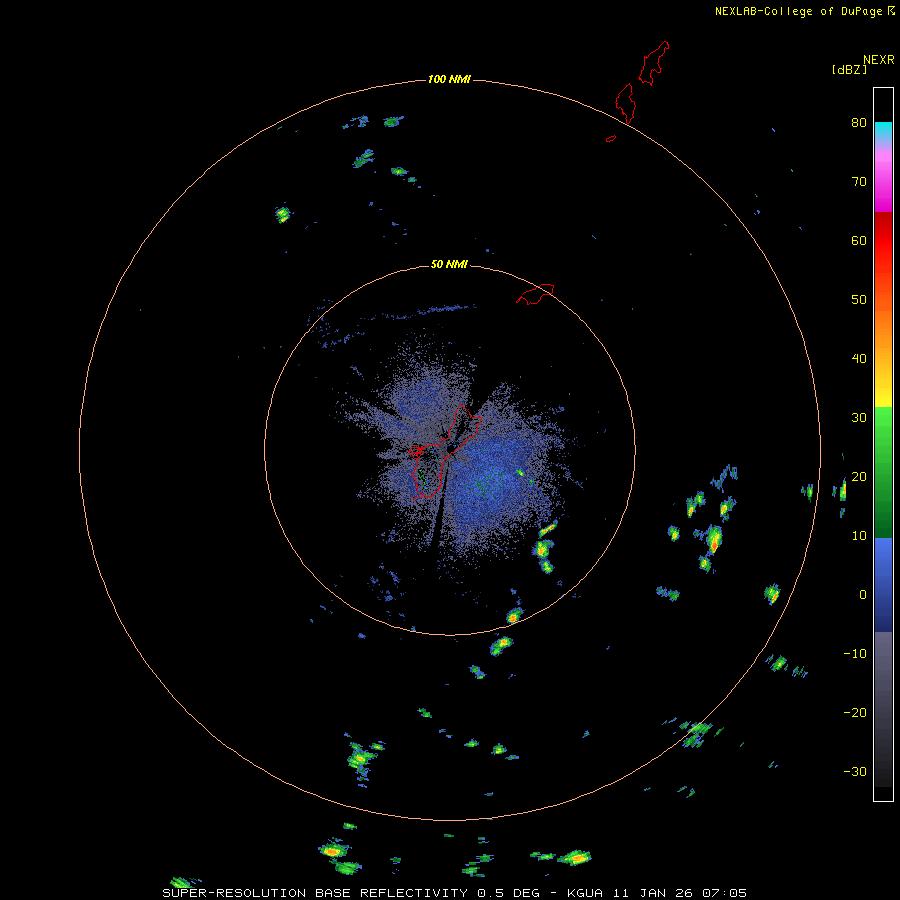Click the 50 NMI range ring label

point(449,264)
